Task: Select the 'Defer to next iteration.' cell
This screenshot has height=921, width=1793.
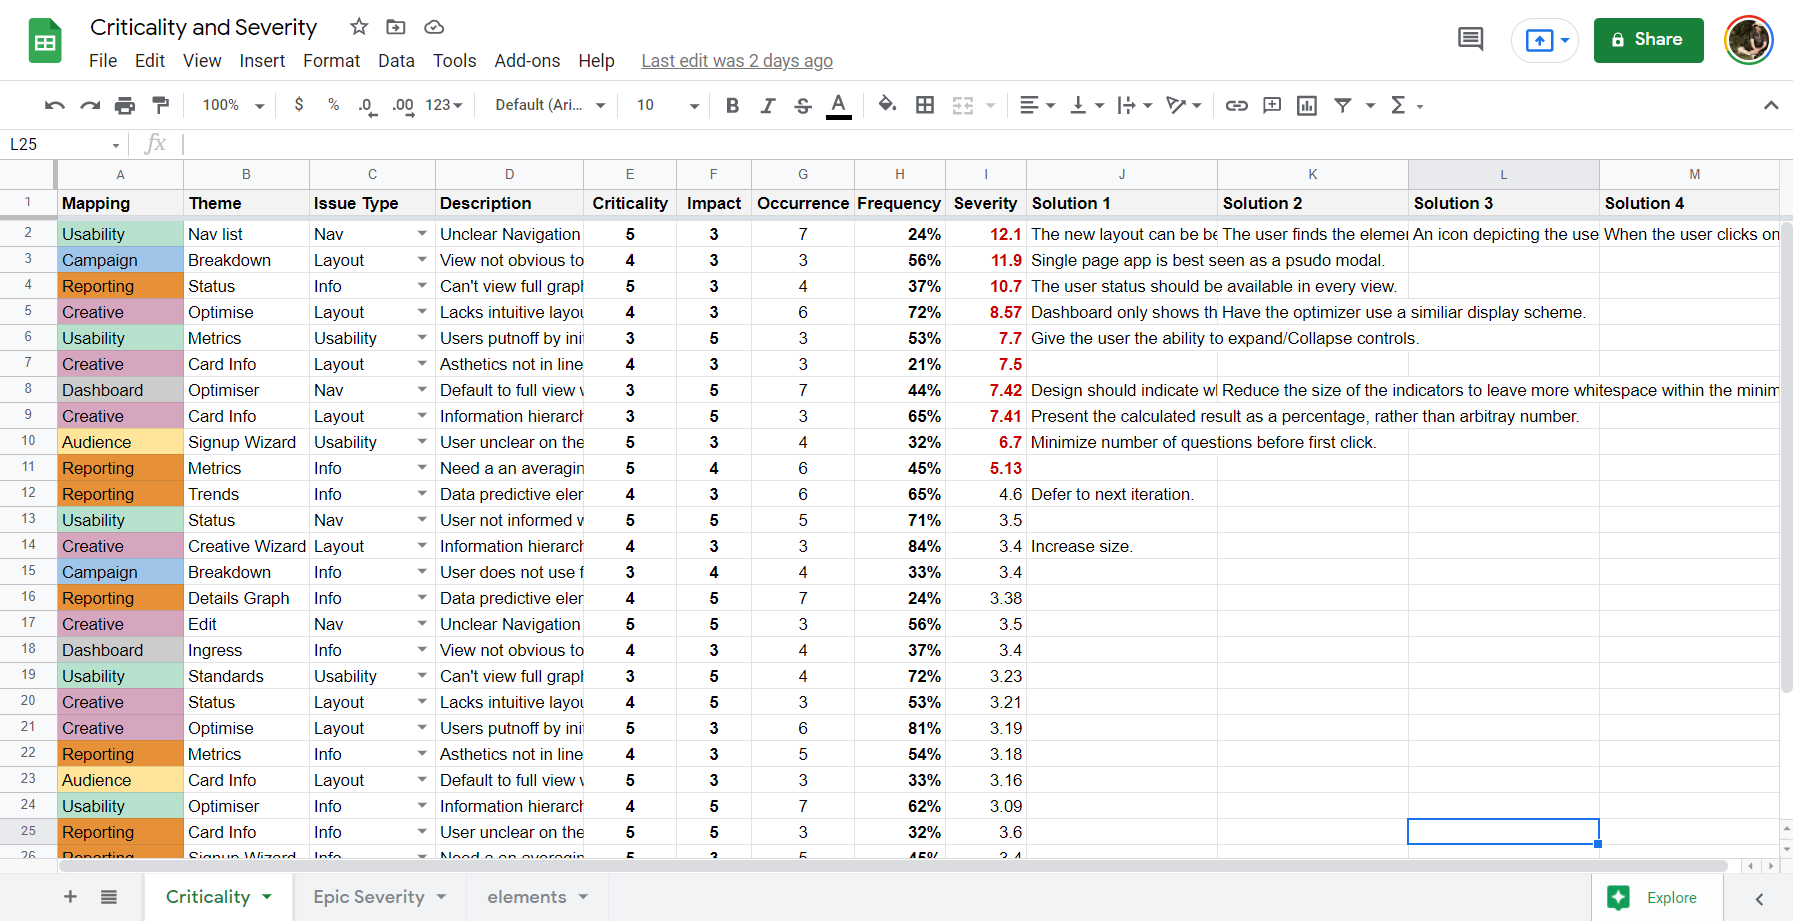Action: tap(1122, 494)
